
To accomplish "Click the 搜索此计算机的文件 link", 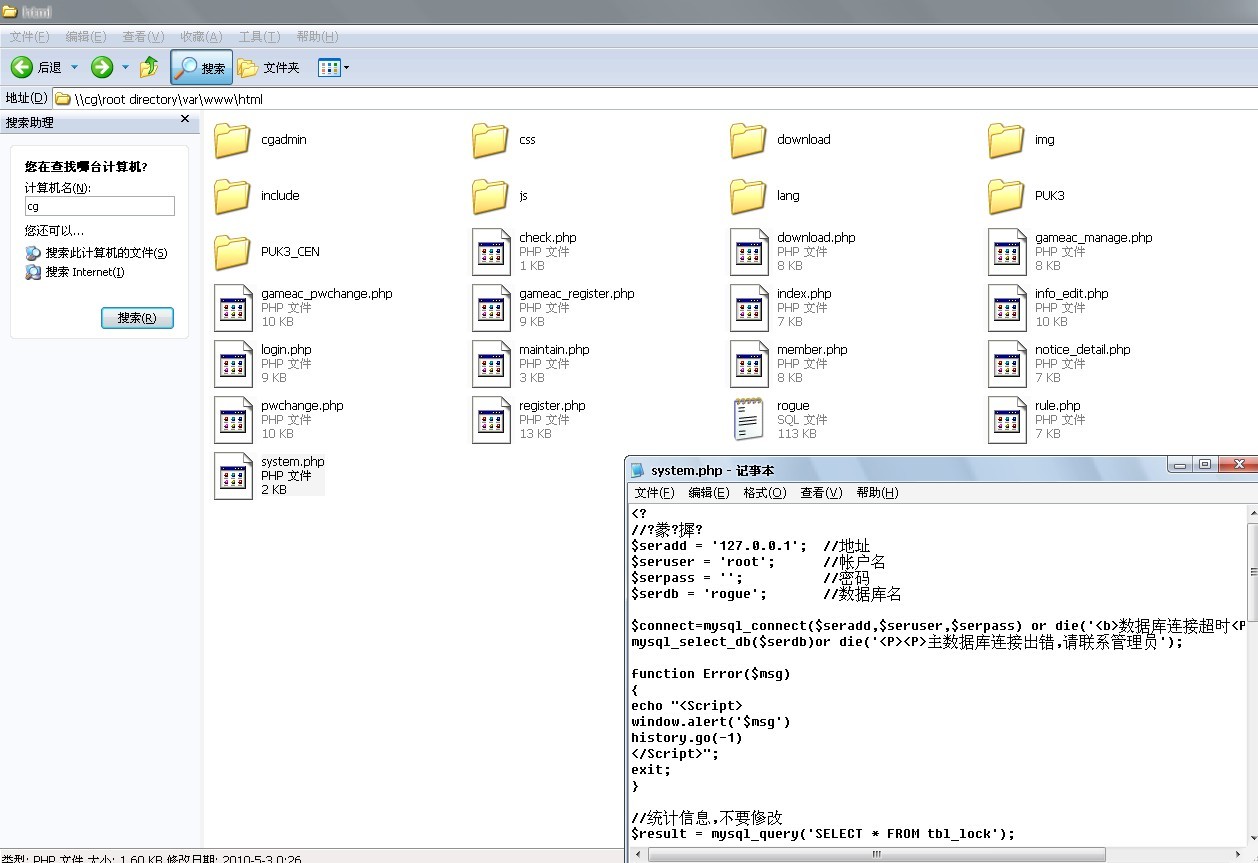I will pyautogui.click(x=106, y=253).
